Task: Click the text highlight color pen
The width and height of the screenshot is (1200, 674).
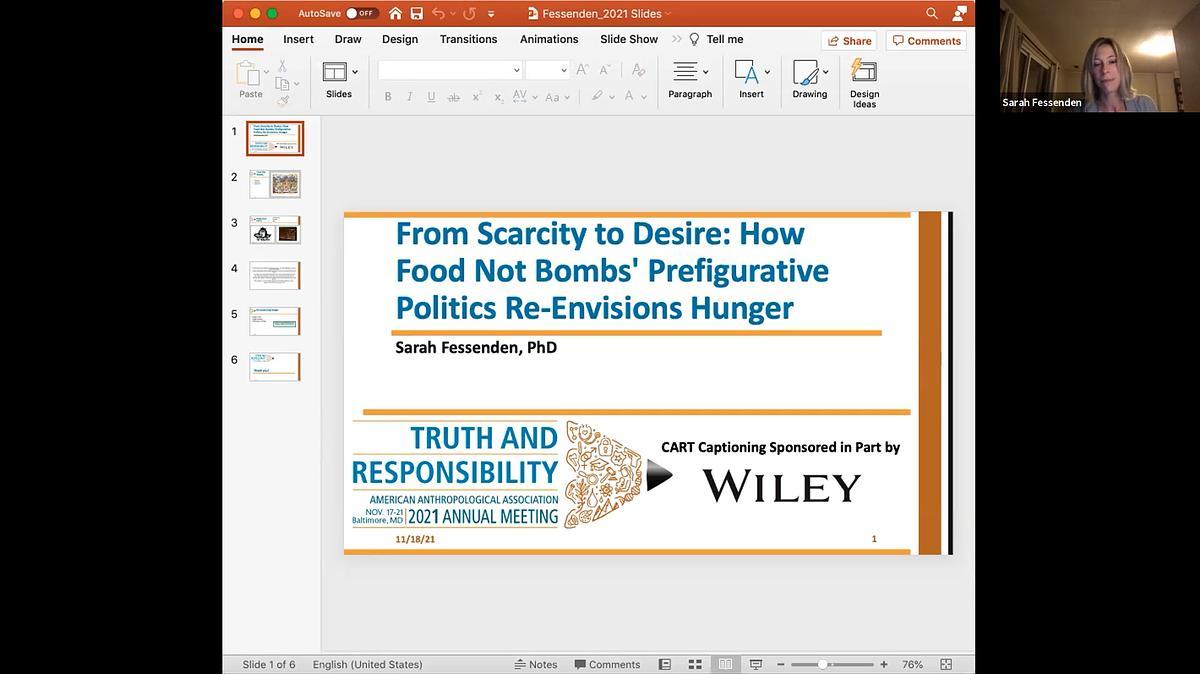Action: point(597,96)
